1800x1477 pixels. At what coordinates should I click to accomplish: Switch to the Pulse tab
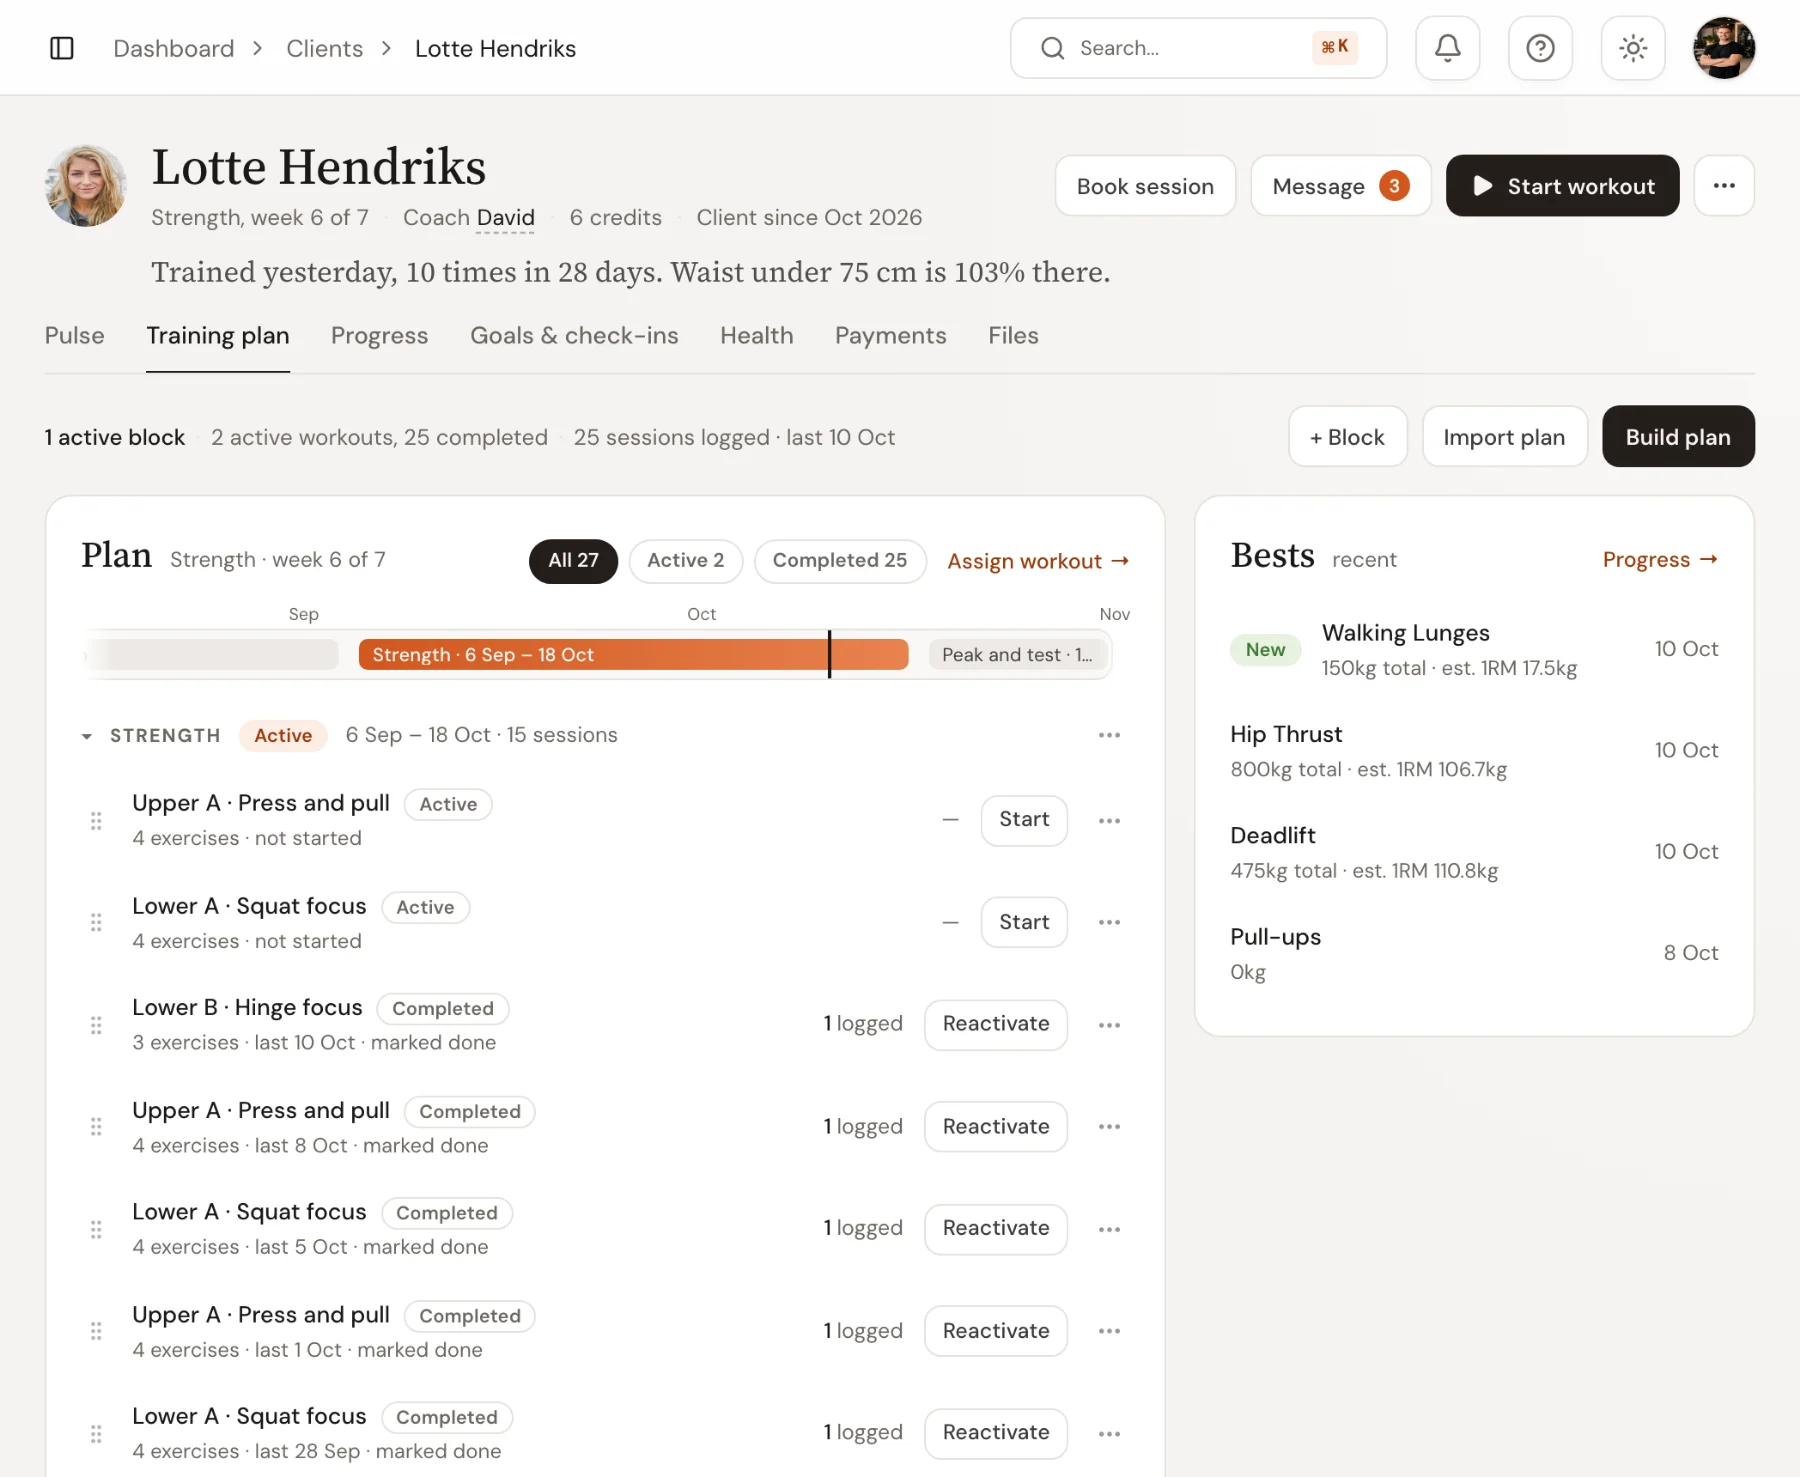(x=75, y=336)
